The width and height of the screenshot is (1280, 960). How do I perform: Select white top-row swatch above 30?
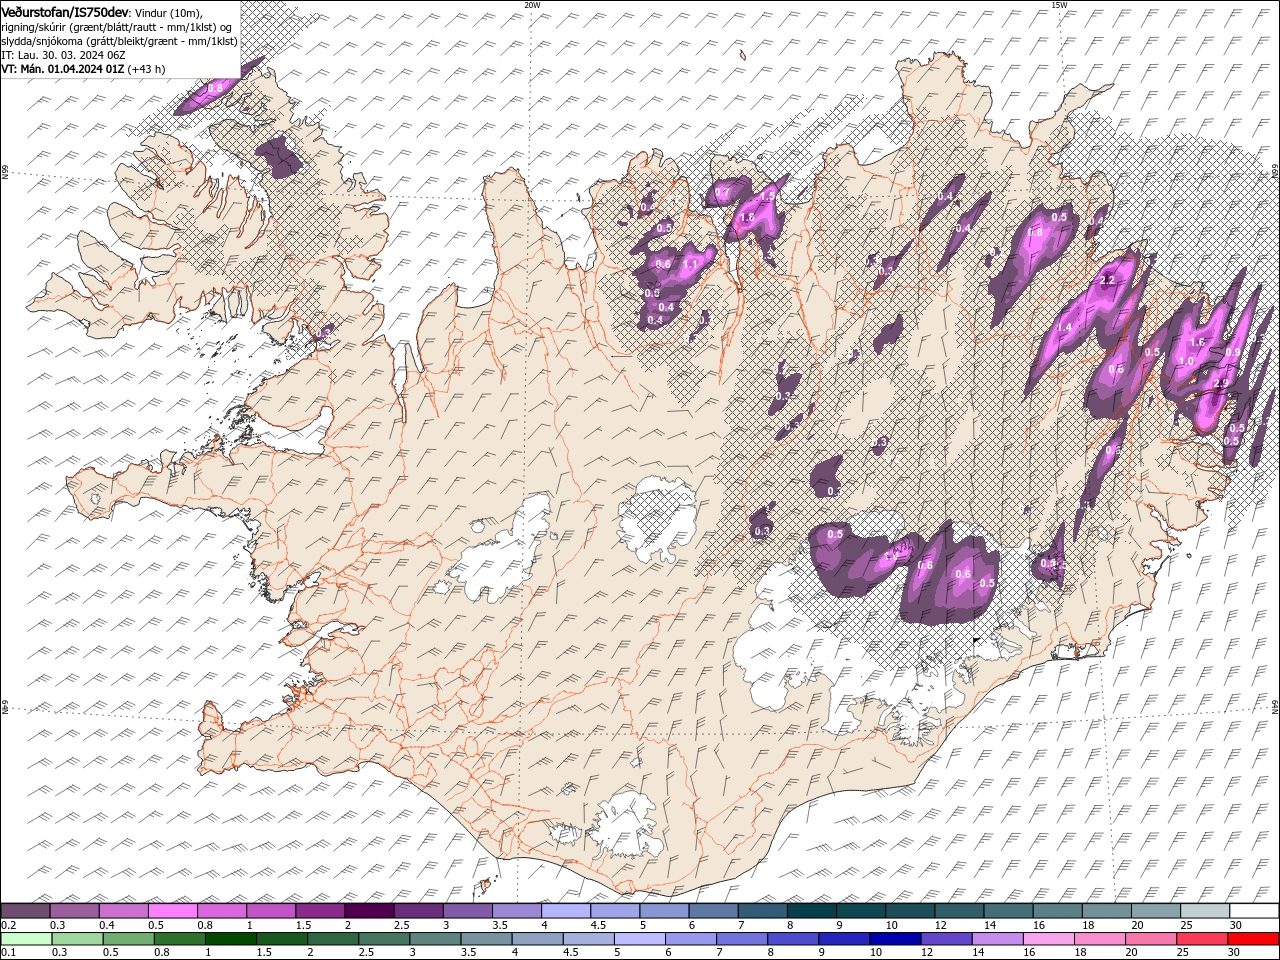coord(1253,911)
